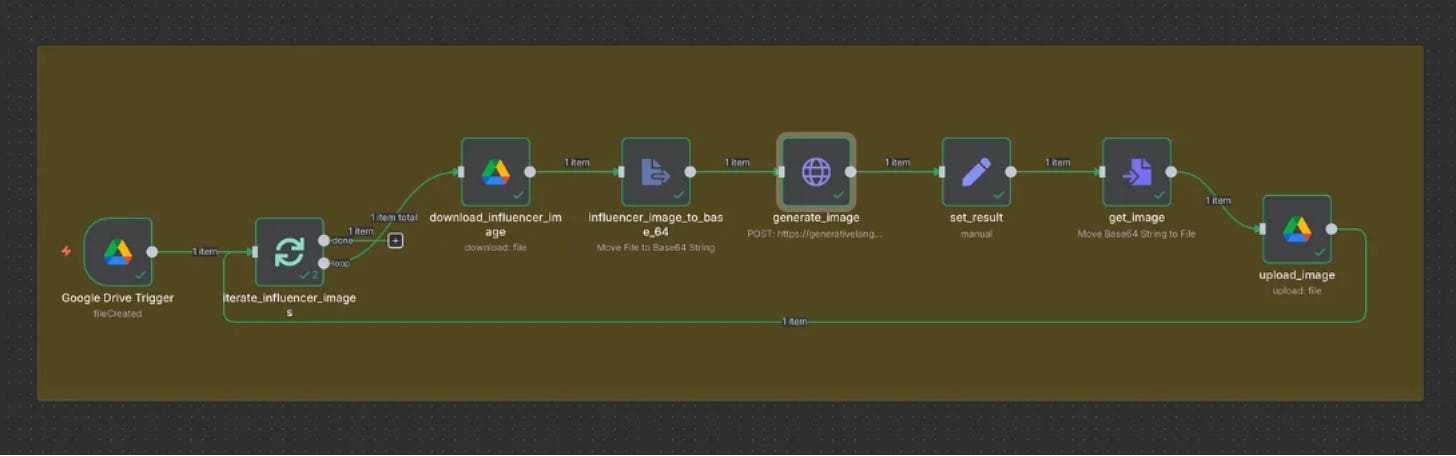The width and height of the screenshot is (1456, 456).
Task: Click the 'POST: https://generativelang...' subtitle
Action: (816, 233)
